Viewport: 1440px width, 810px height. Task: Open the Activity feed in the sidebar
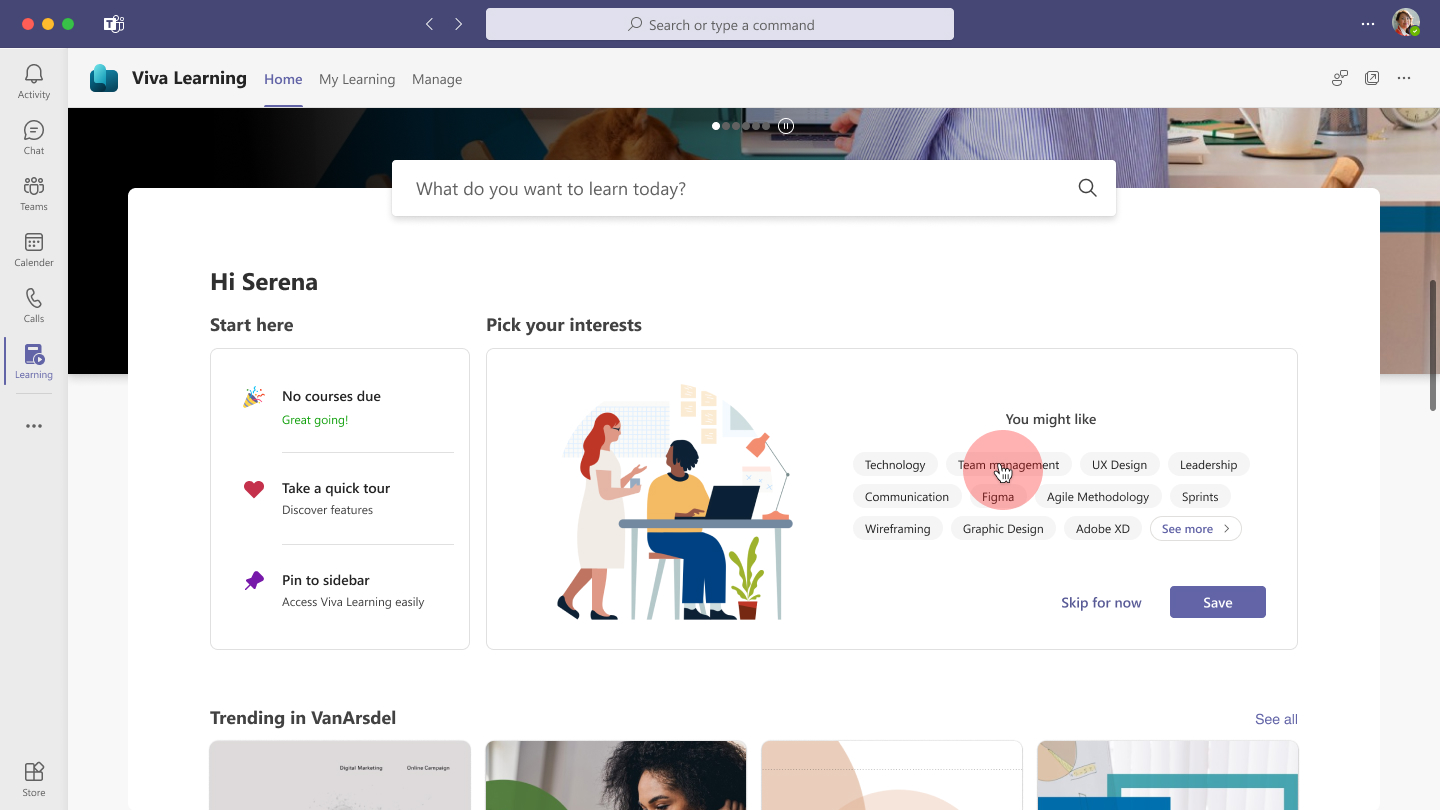34,81
